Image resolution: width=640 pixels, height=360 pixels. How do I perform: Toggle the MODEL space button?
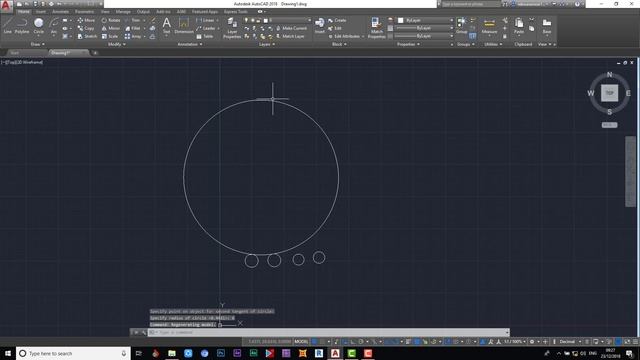click(301, 342)
